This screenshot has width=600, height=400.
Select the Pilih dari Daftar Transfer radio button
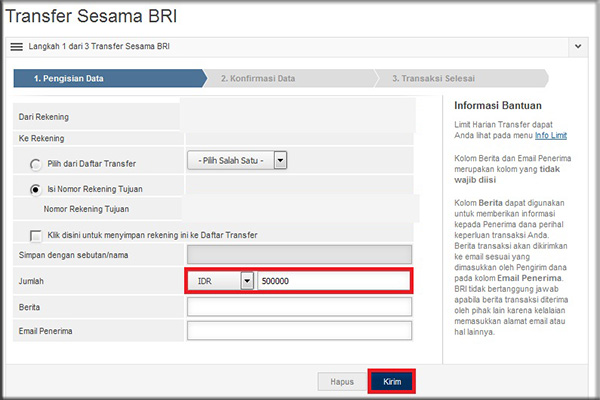35,164
